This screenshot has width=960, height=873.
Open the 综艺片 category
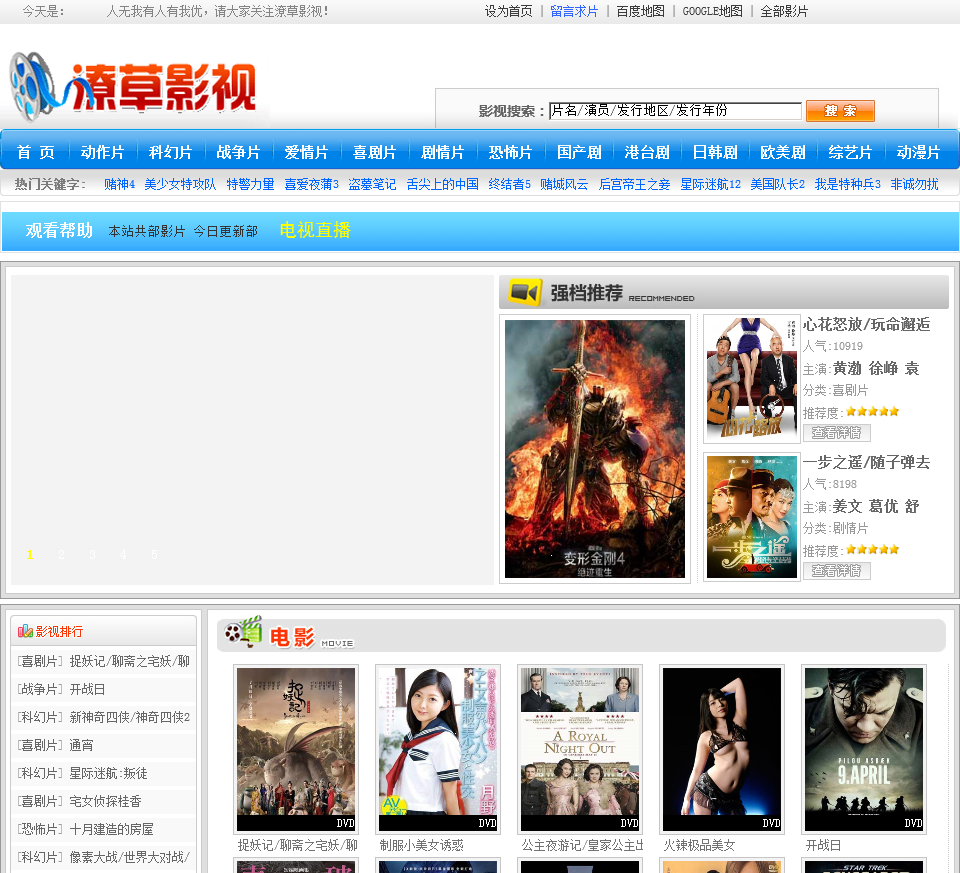click(x=850, y=152)
